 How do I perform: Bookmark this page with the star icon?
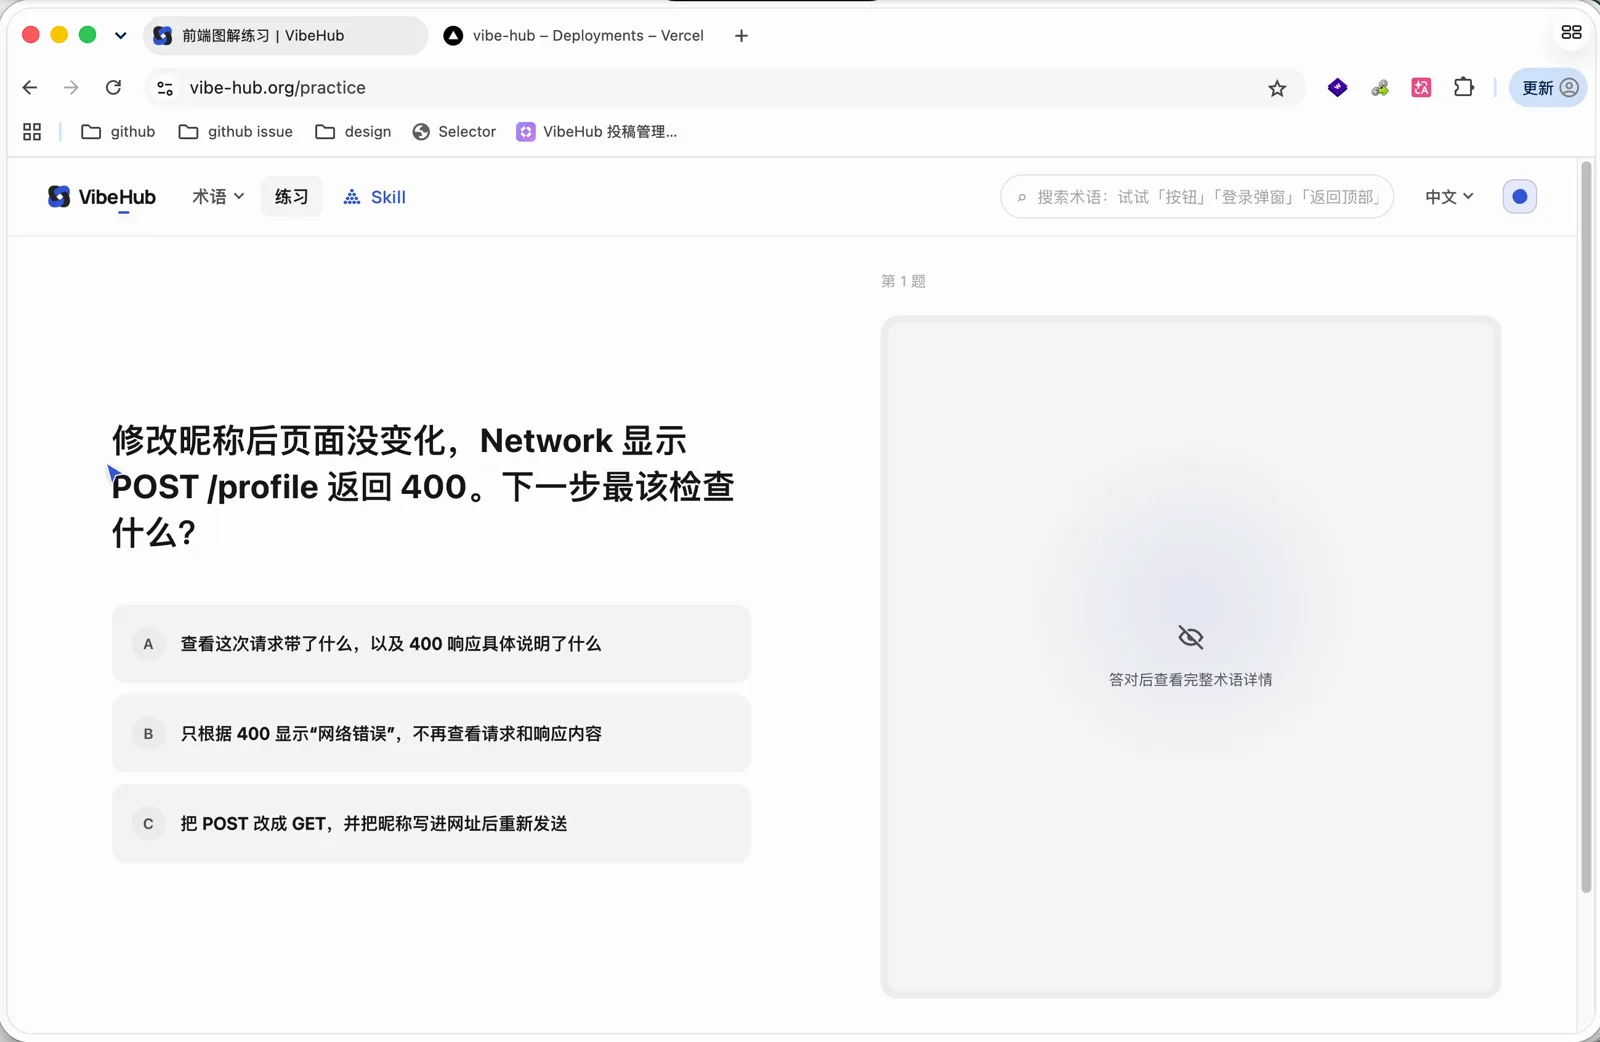pyautogui.click(x=1277, y=88)
